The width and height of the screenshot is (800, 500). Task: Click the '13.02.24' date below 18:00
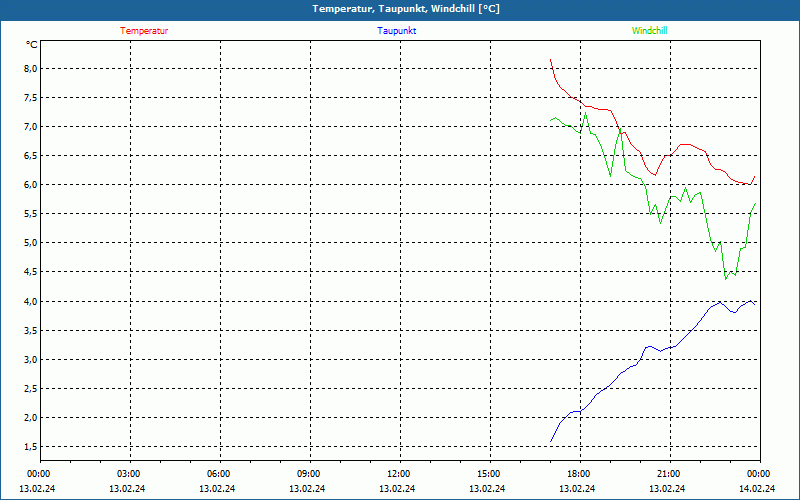click(x=577, y=488)
